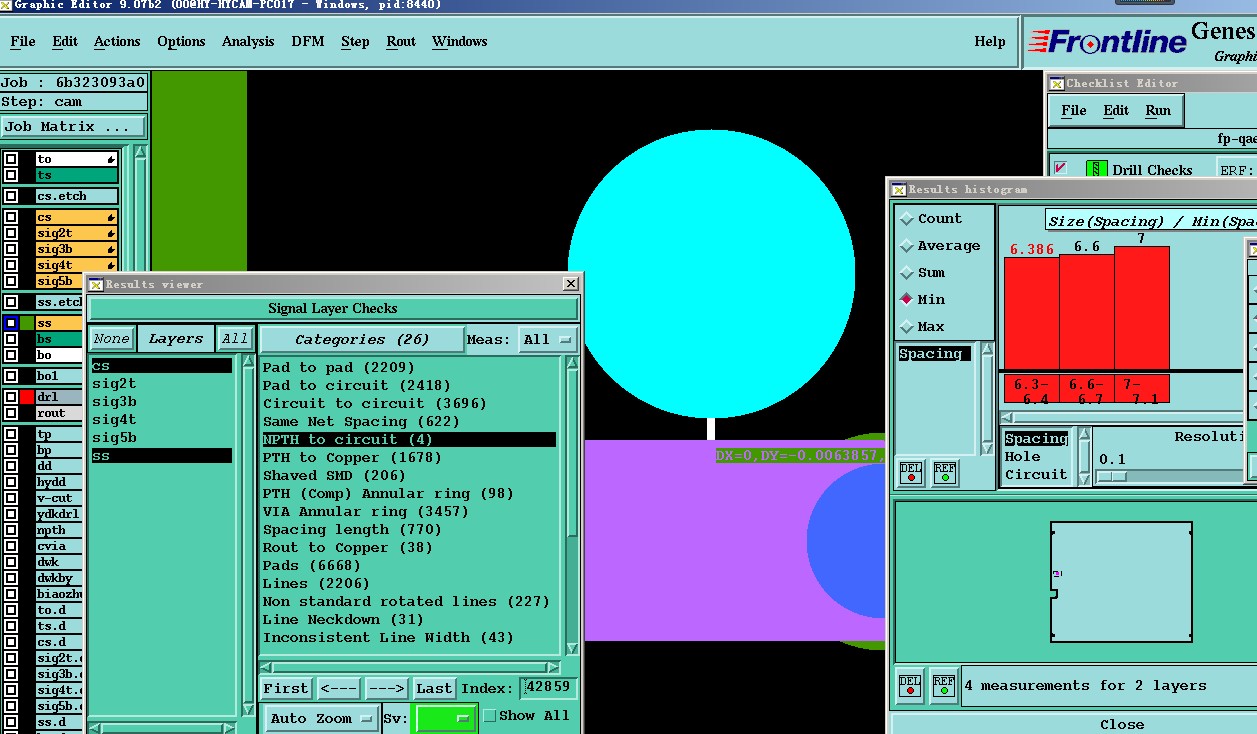Select the Count radio option
Viewport: 1257px width, 734px height.
tap(907, 218)
